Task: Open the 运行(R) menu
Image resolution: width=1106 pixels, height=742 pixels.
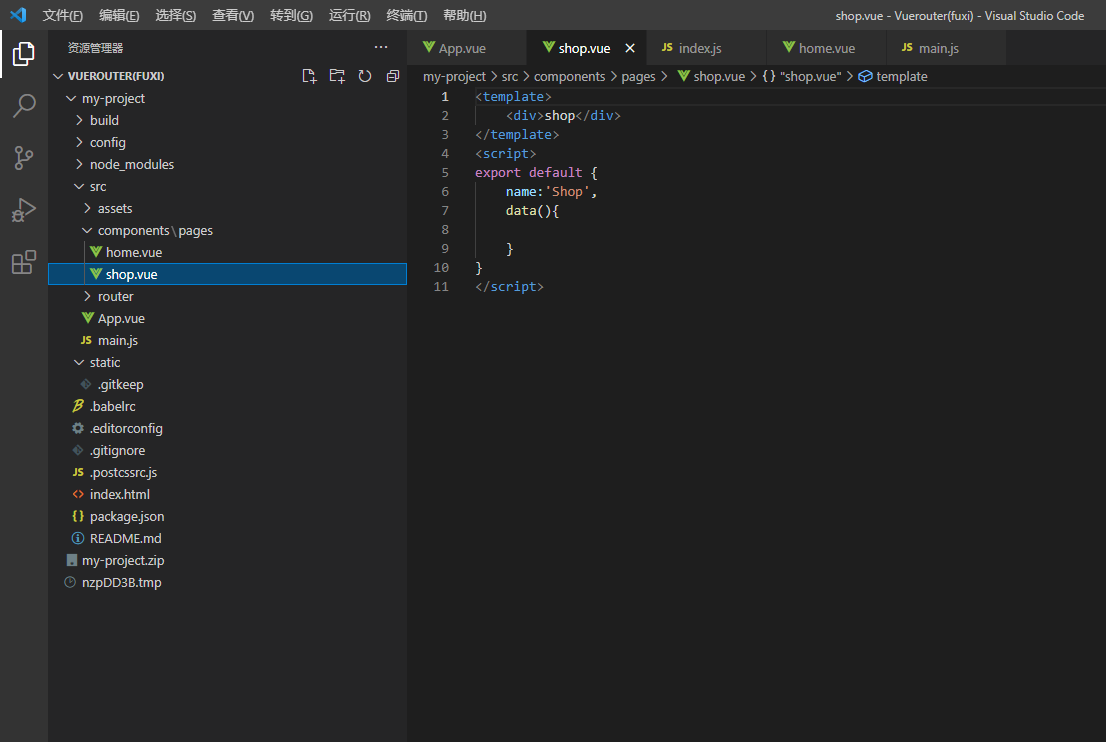Action: 350,16
